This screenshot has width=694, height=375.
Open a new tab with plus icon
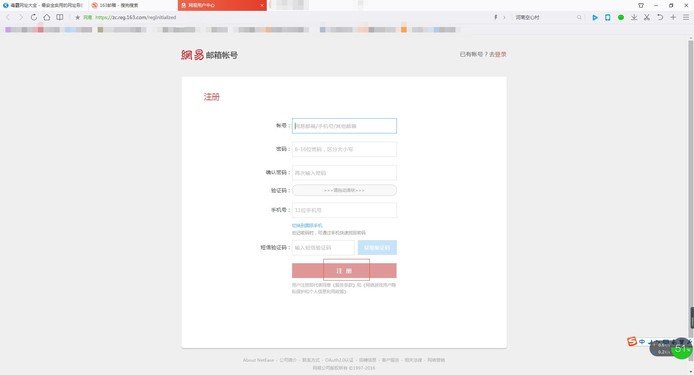[x=673, y=17]
